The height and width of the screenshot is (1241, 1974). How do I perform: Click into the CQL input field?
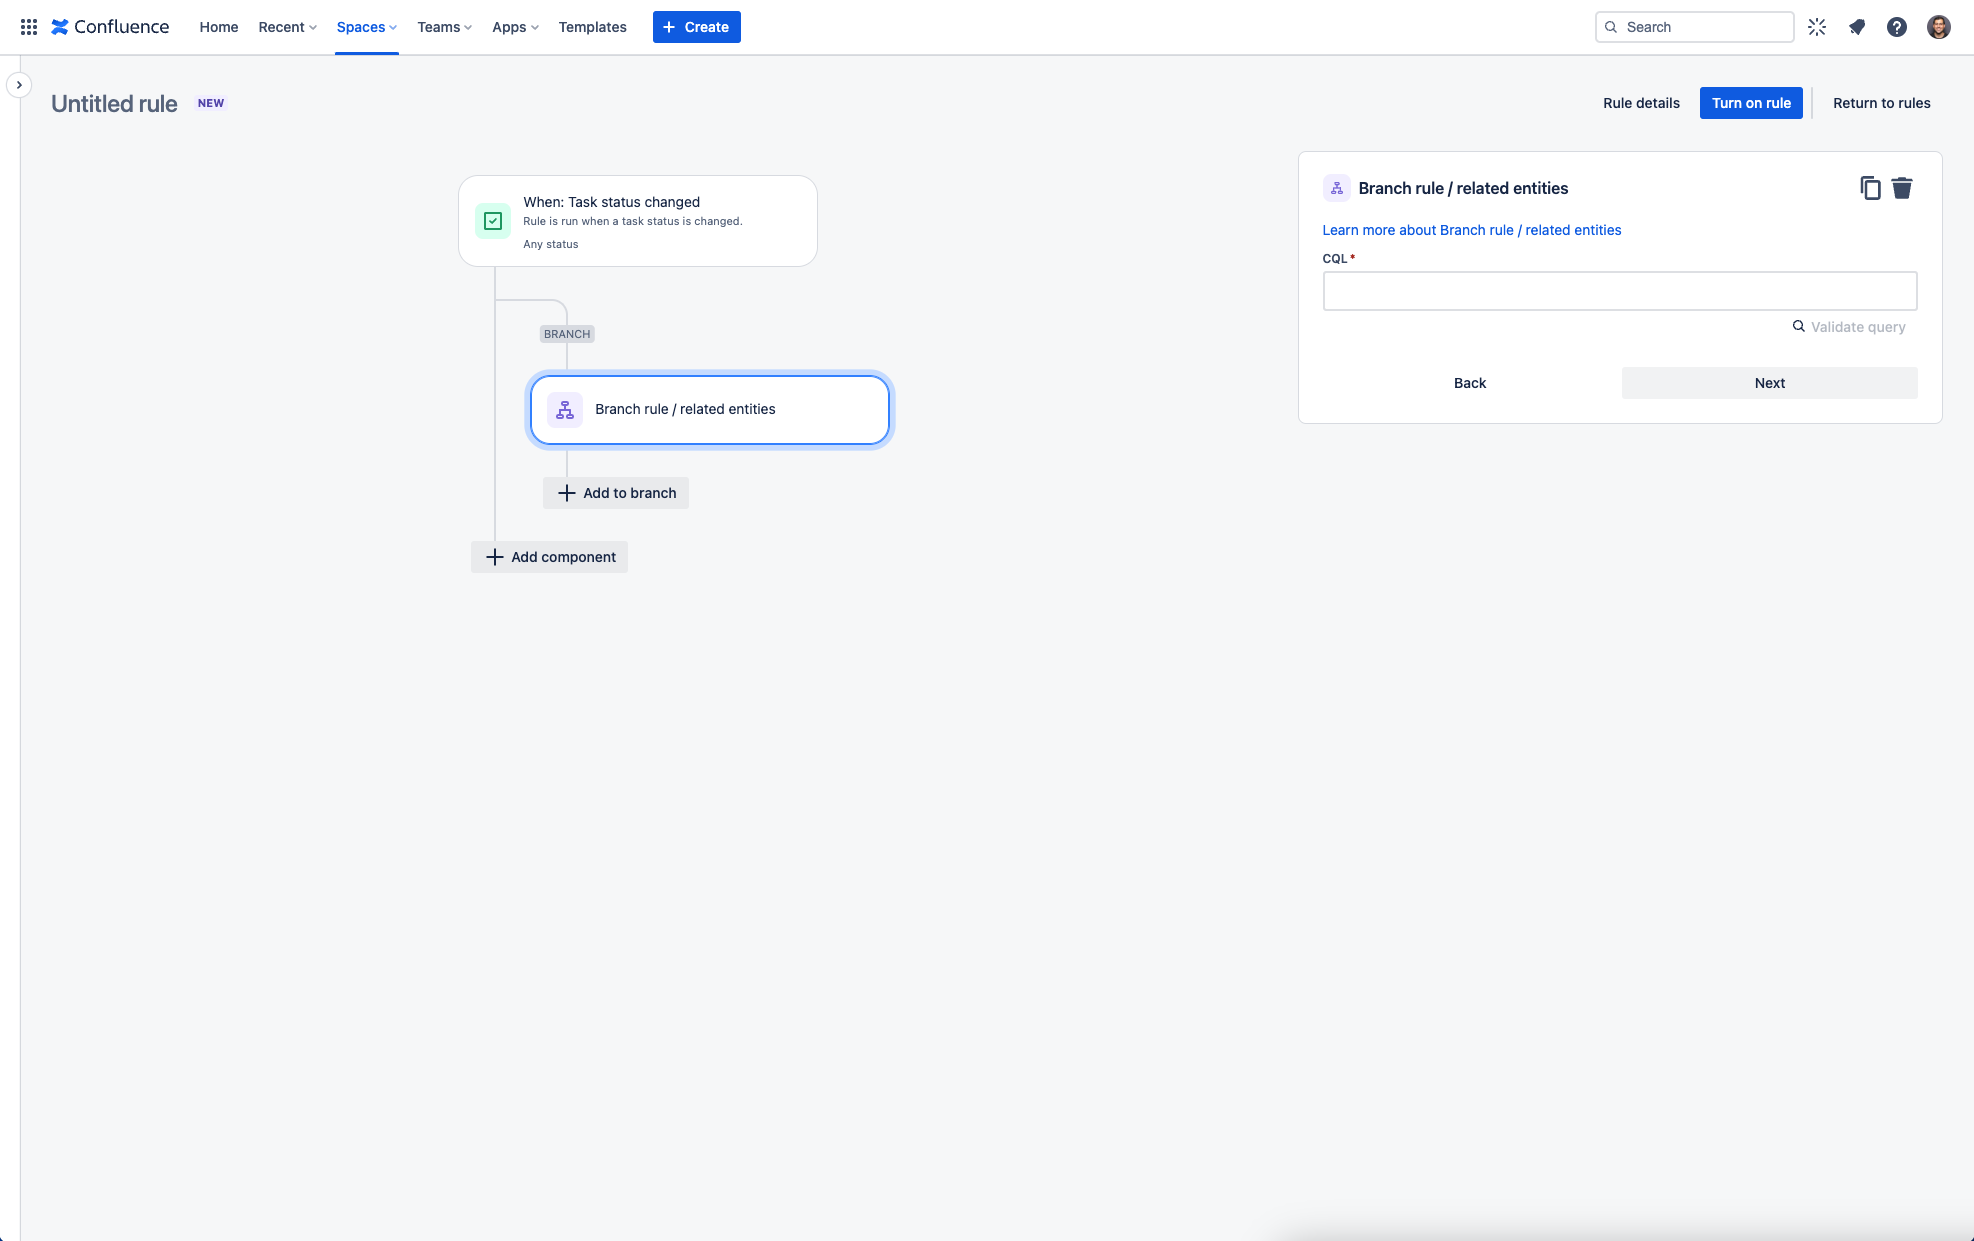click(x=1620, y=291)
